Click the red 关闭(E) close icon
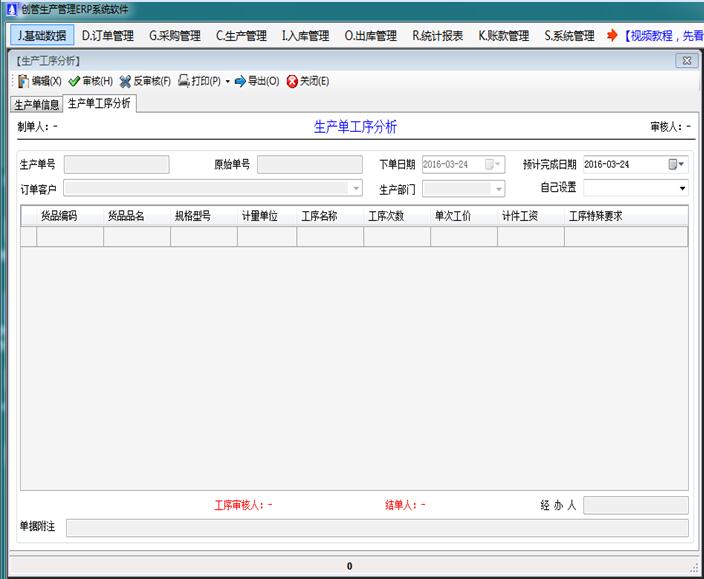Image resolution: width=704 pixels, height=579 pixels. point(292,81)
